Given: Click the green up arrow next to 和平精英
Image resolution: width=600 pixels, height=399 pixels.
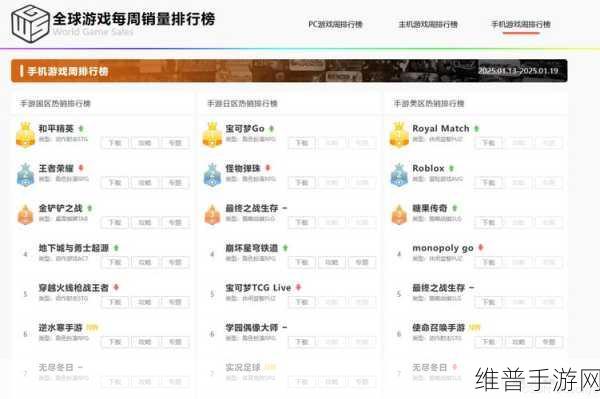Looking at the screenshot, I should (x=81, y=129).
